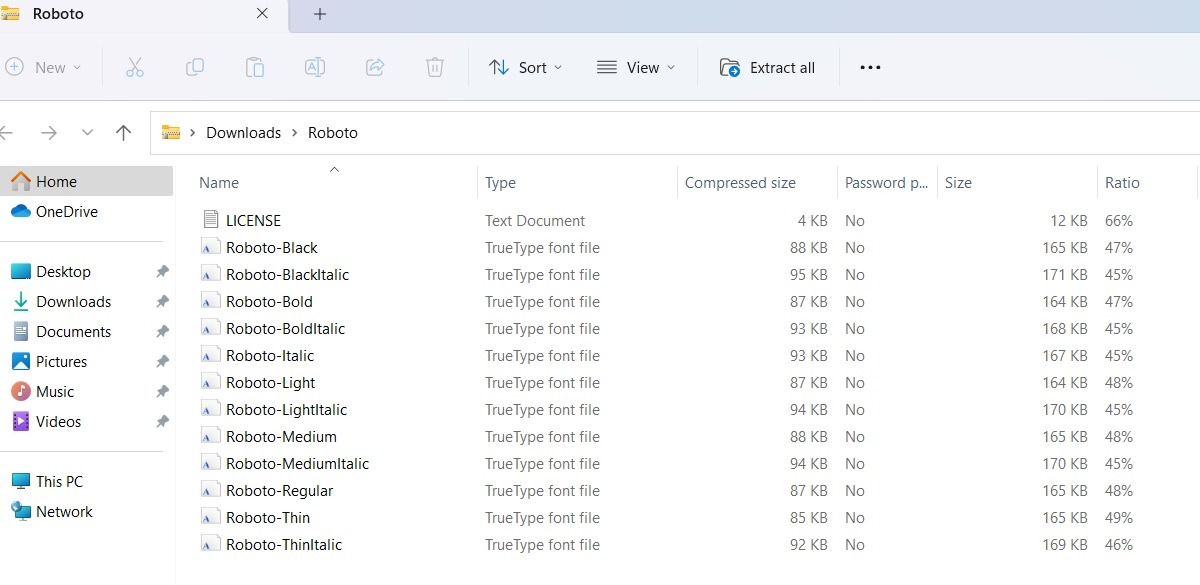Open the Downloads breadcrumb link

click(243, 132)
